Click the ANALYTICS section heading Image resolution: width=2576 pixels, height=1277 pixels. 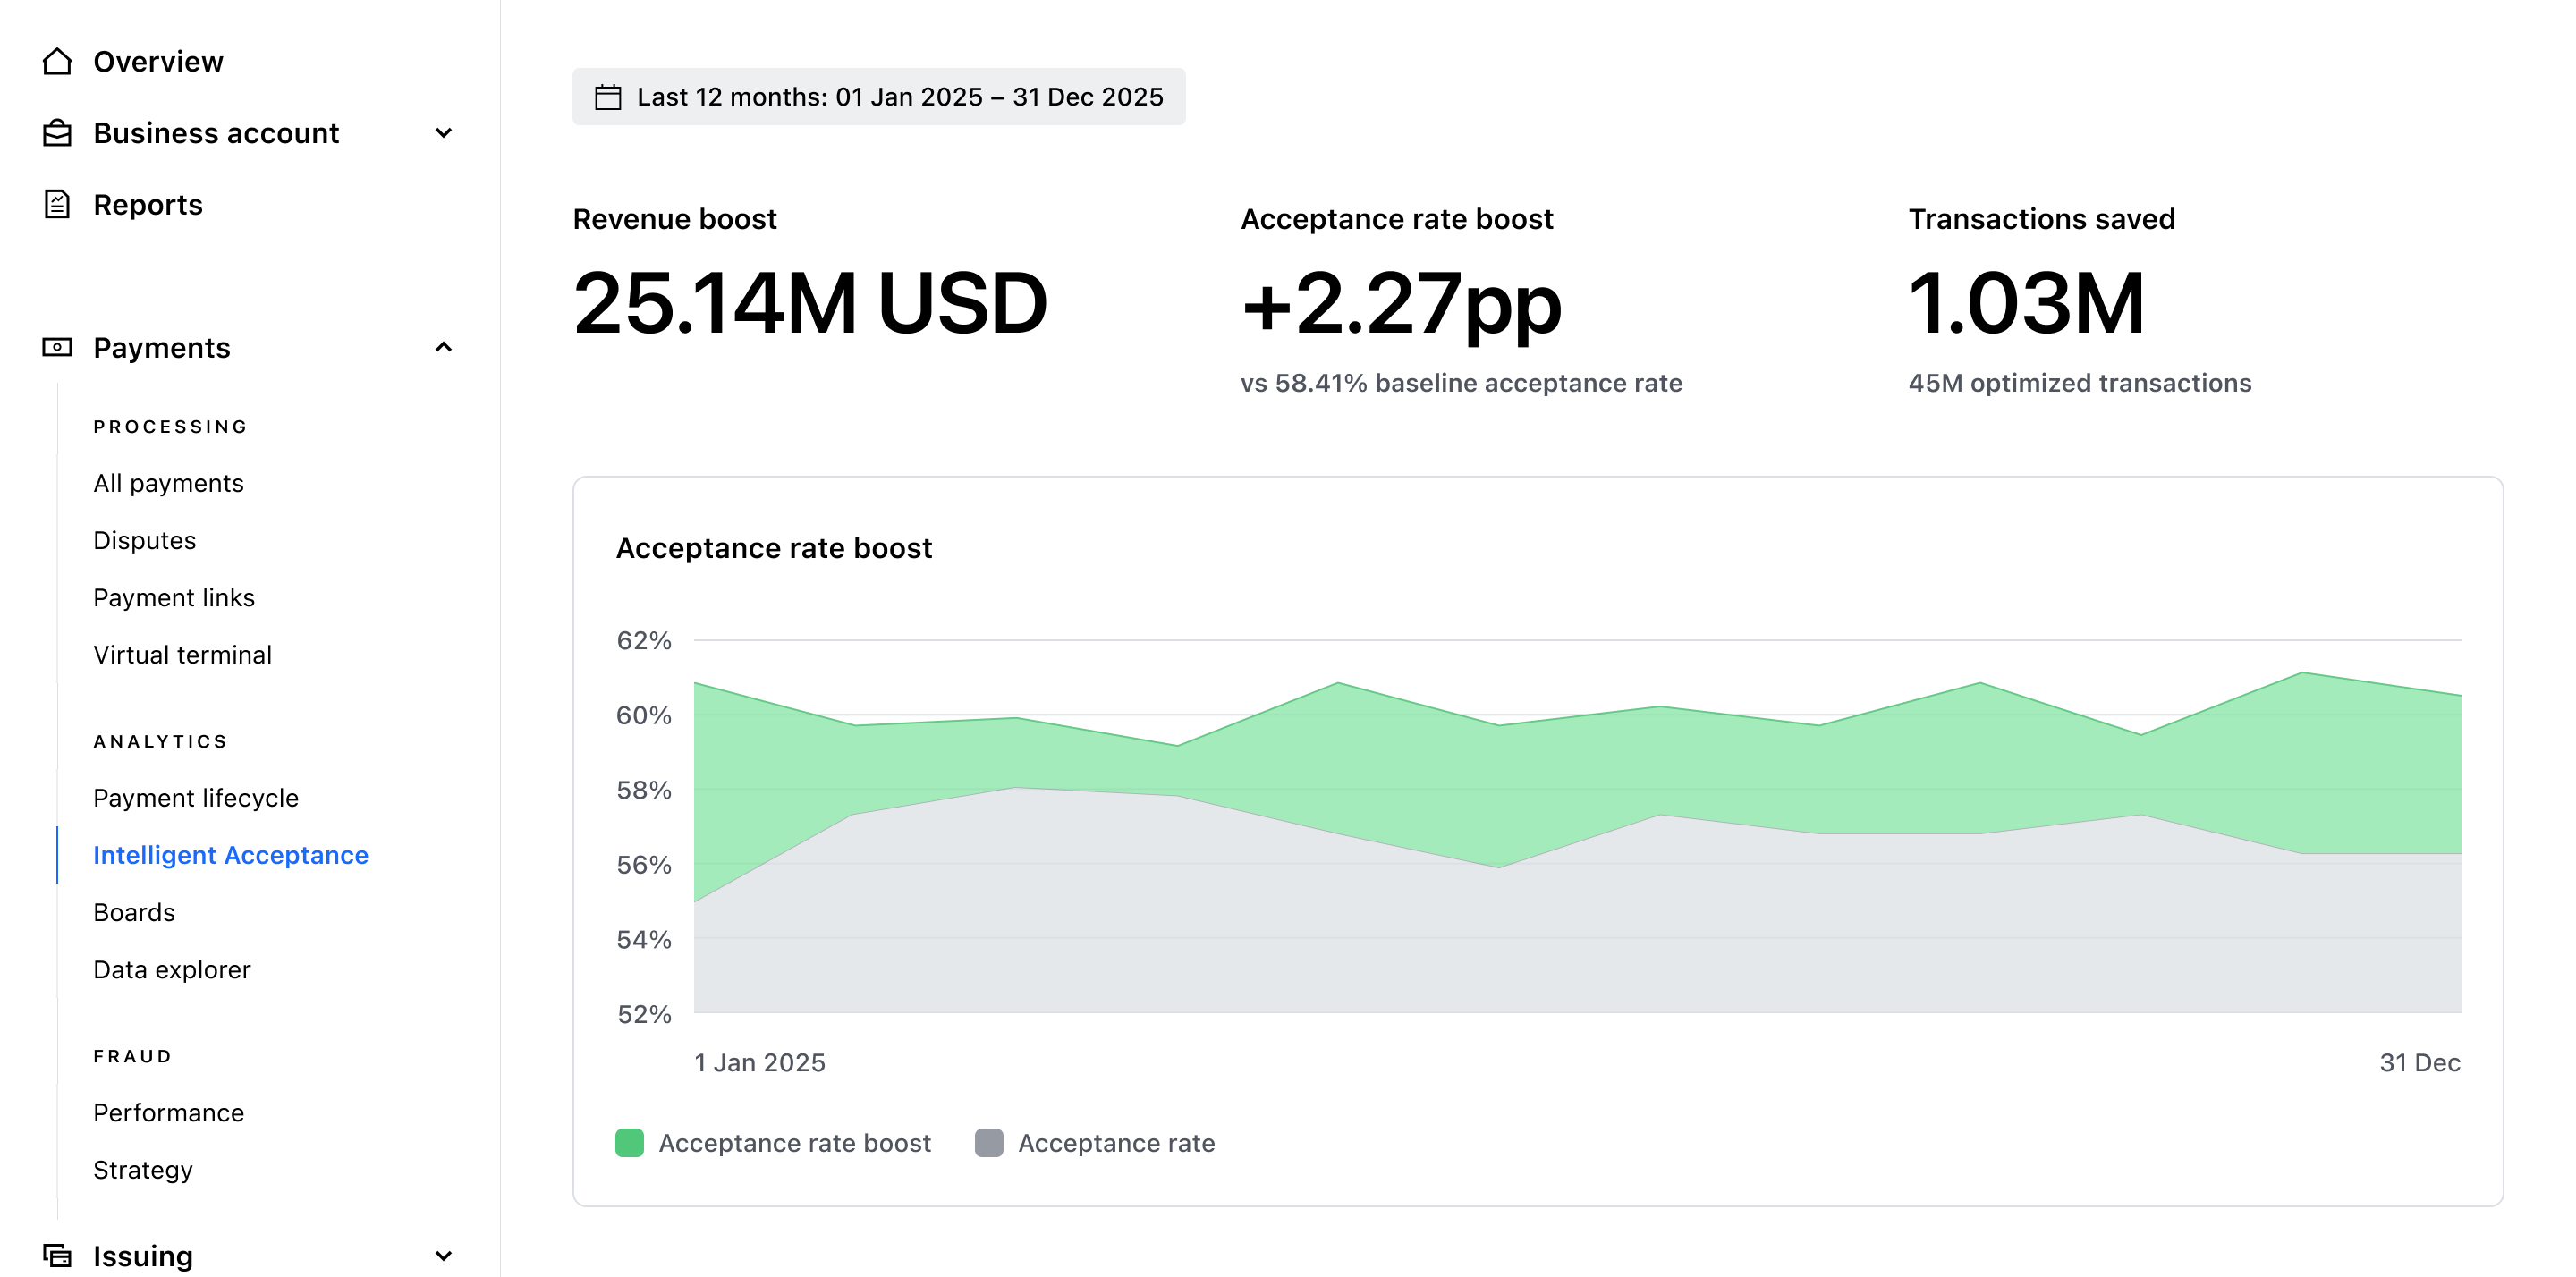click(x=161, y=741)
